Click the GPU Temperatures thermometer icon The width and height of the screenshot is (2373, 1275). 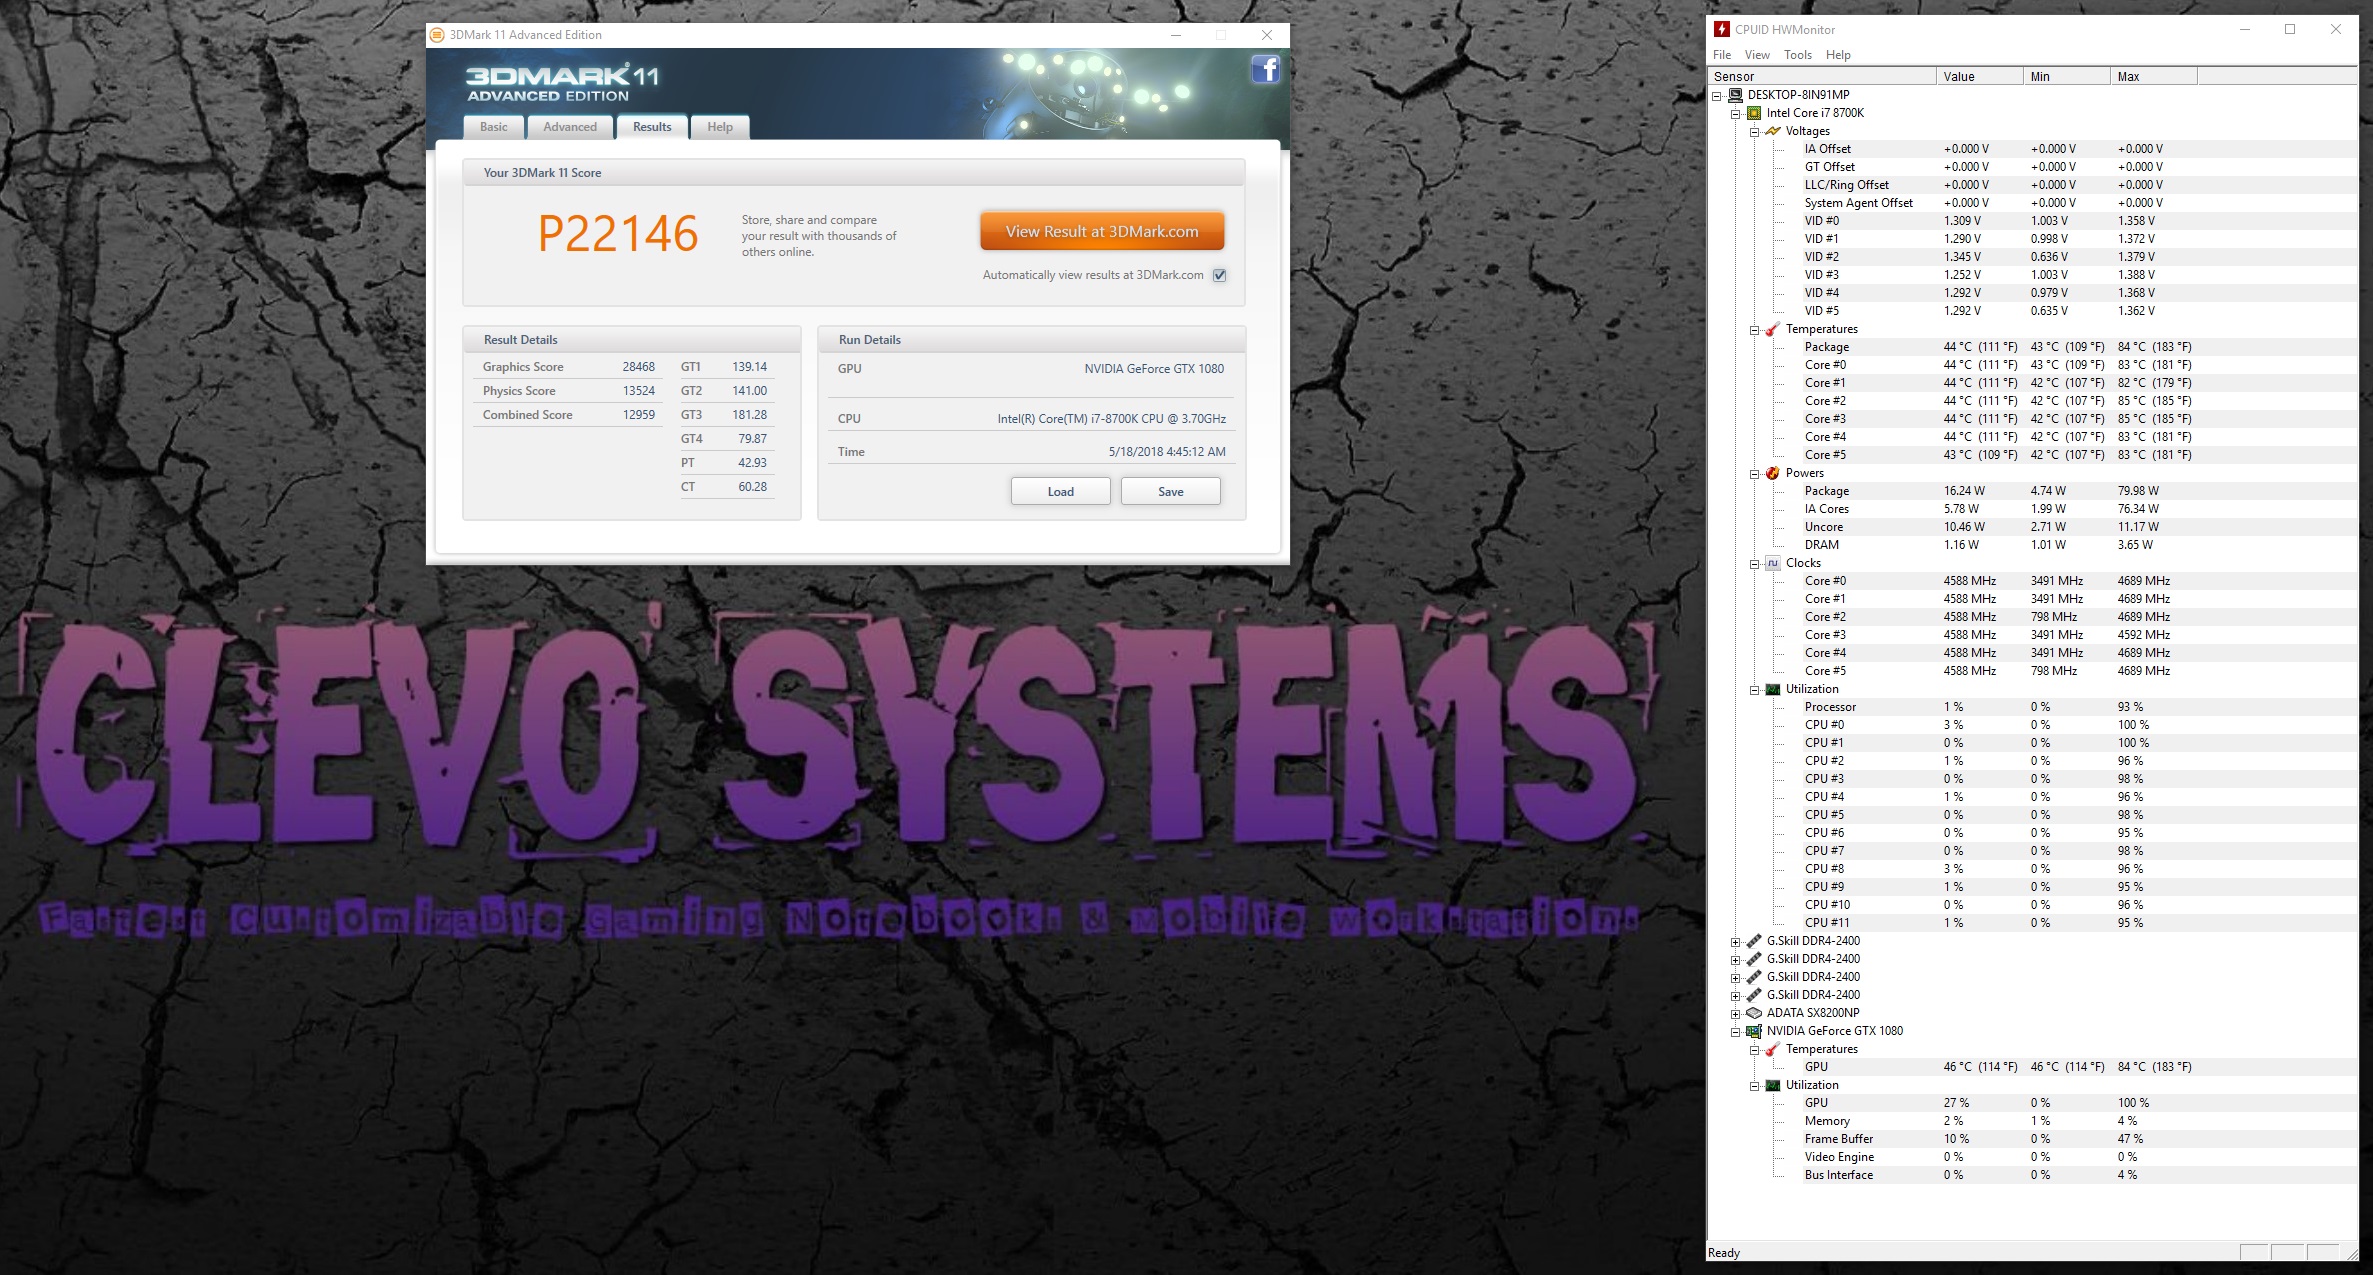click(x=1773, y=1049)
